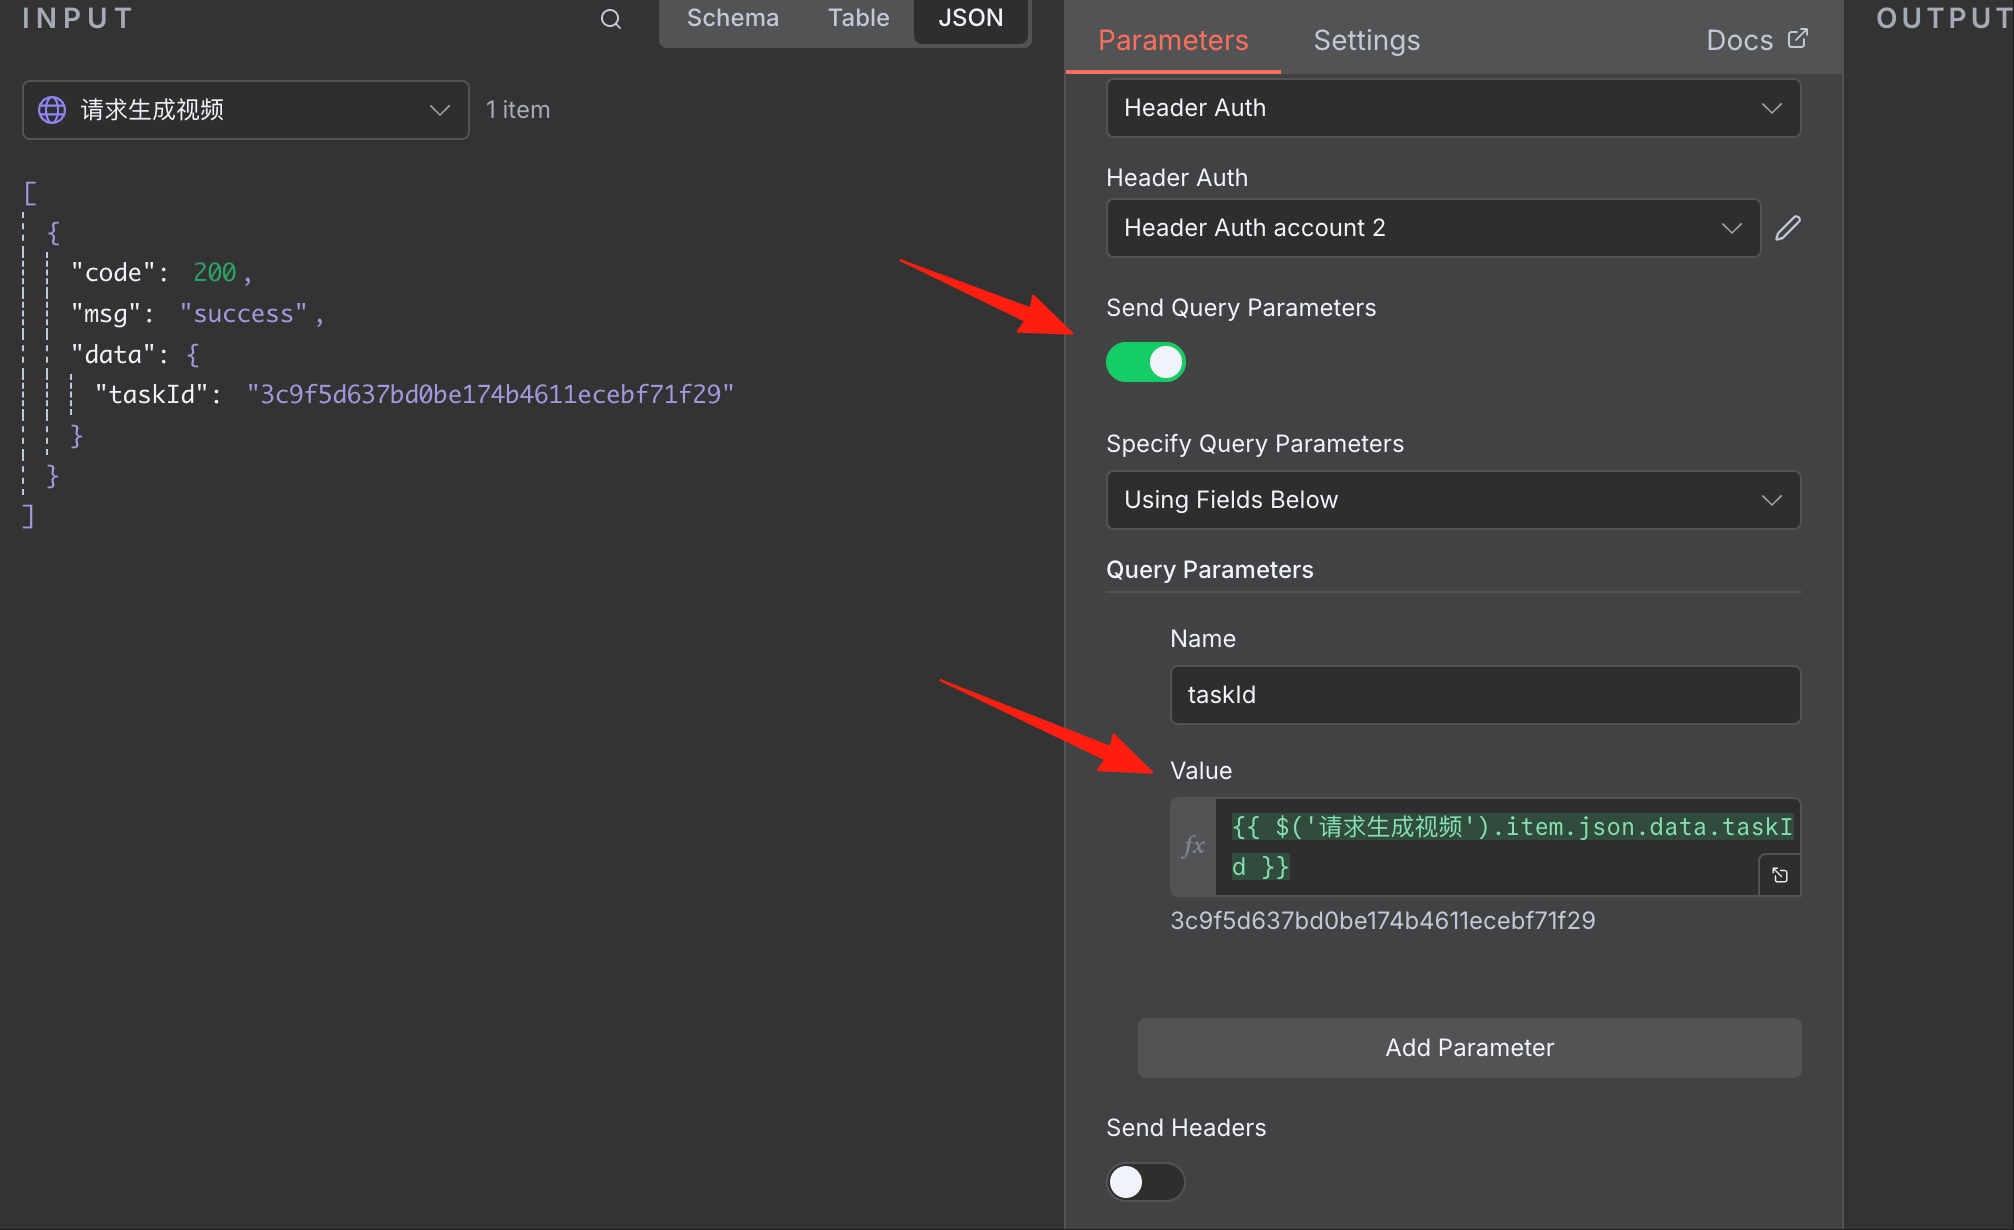Click the '1 item' count label

click(518, 110)
